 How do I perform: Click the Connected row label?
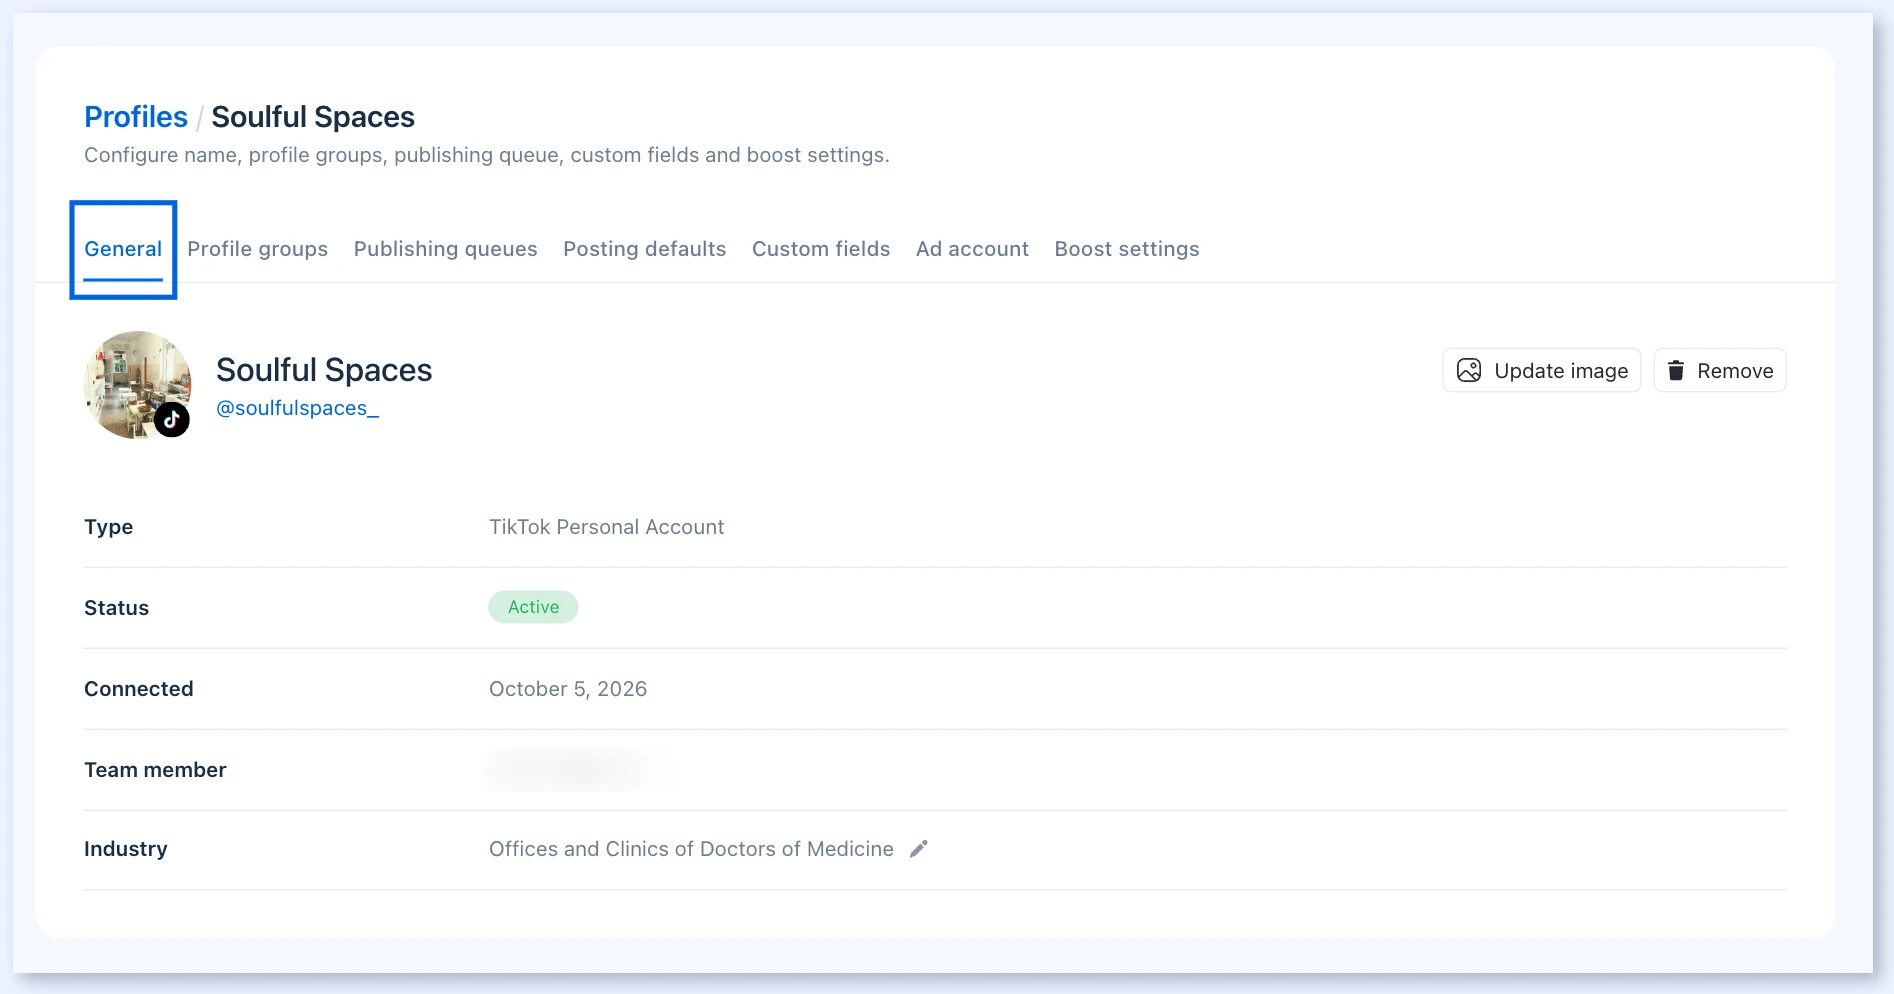pyautogui.click(x=139, y=689)
